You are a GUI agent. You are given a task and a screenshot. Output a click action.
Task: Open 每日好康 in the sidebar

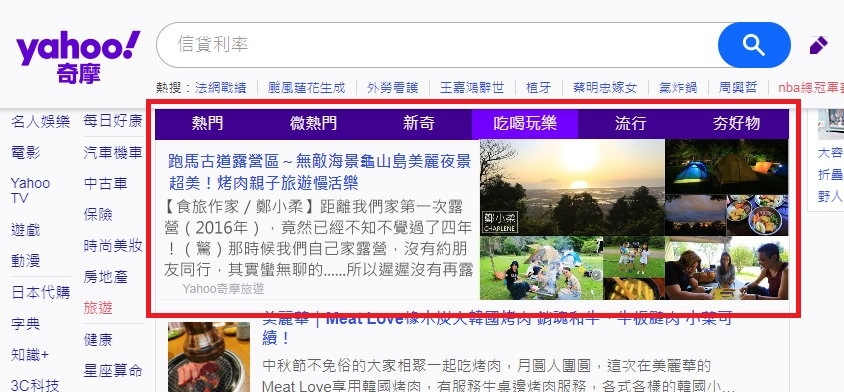click(113, 121)
